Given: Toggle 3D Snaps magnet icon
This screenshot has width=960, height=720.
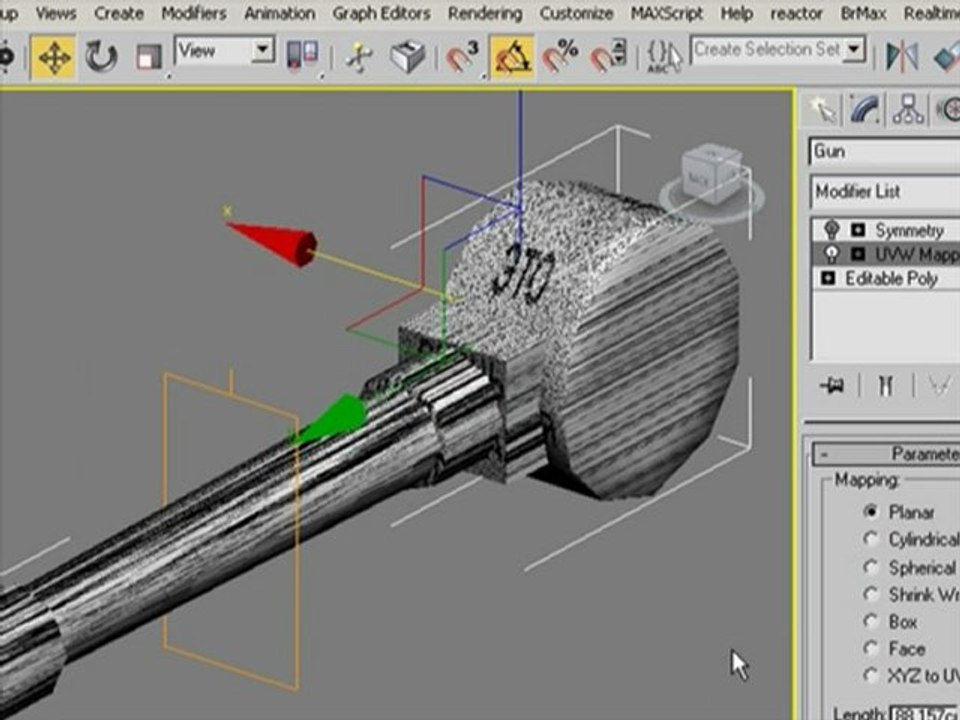Looking at the screenshot, I should (x=462, y=58).
